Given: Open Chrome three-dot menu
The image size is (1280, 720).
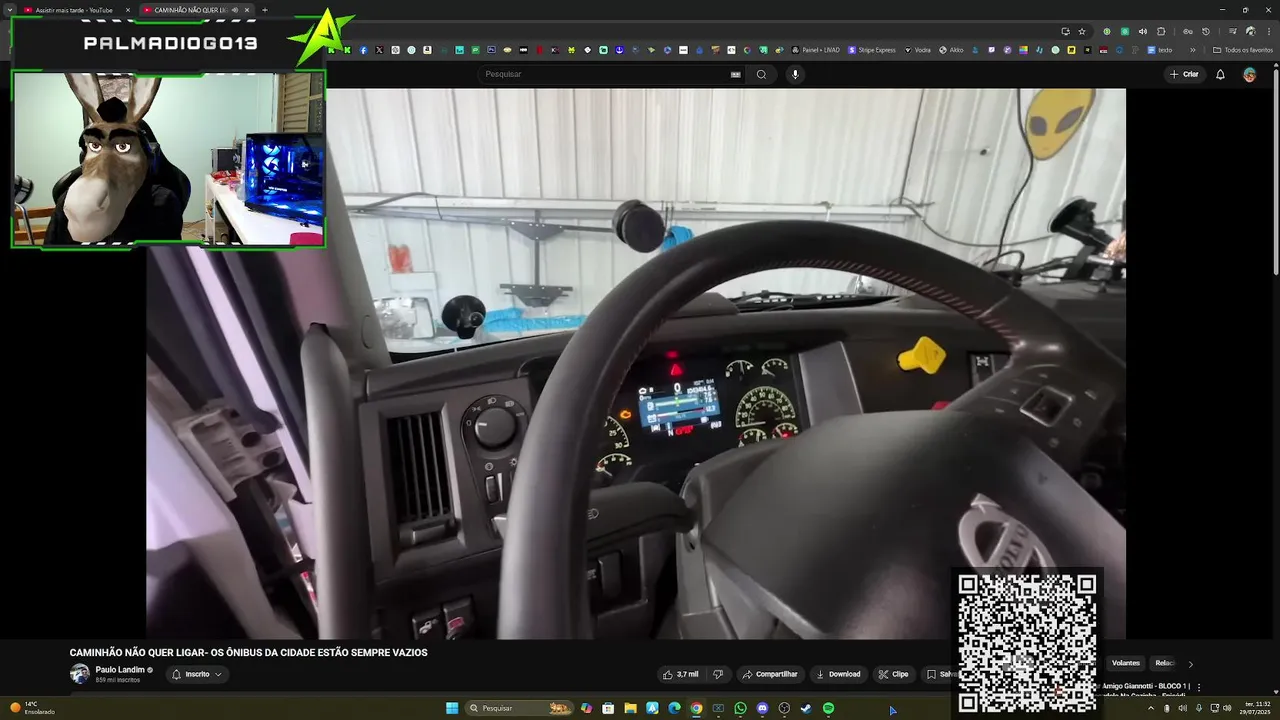Looking at the screenshot, I should coord(1269,32).
